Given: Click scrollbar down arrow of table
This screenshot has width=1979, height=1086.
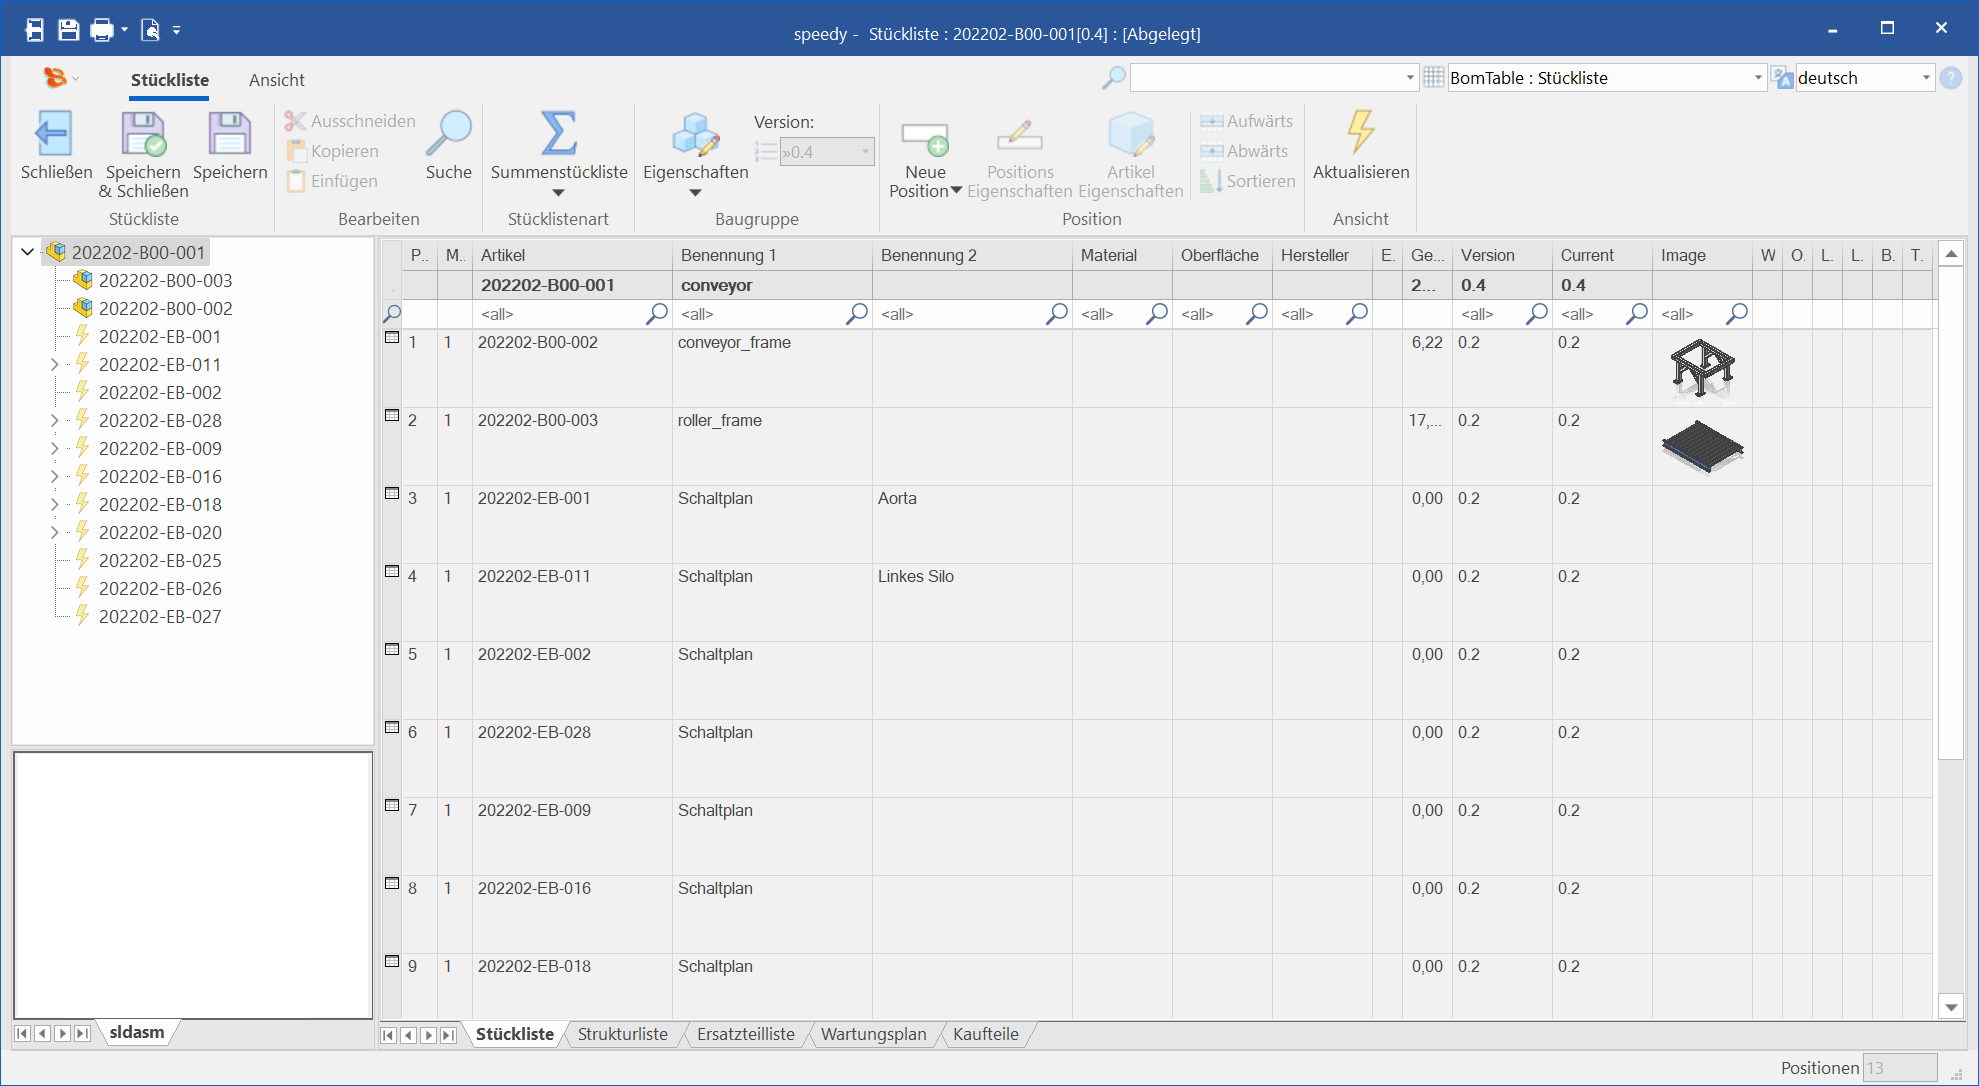Looking at the screenshot, I should click(x=1951, y=1007).
